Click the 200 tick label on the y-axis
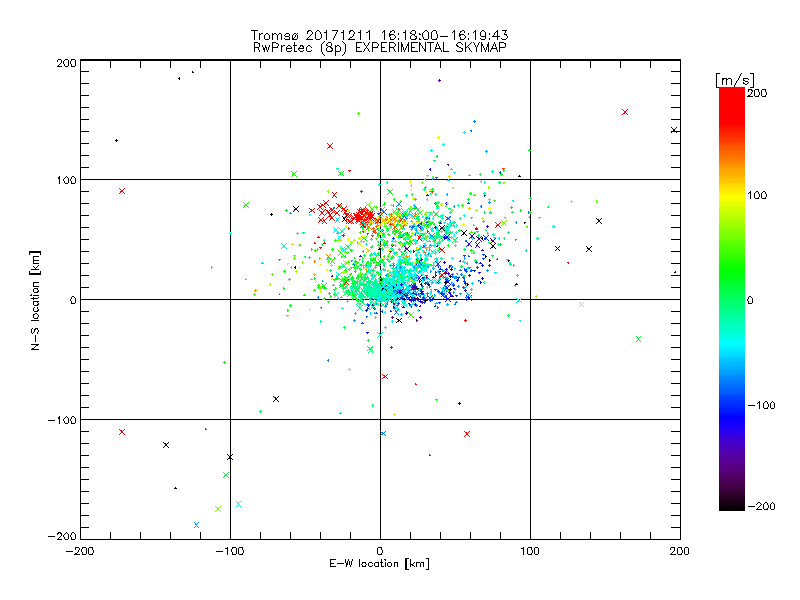The image size is (800, 600). (66, 63)
